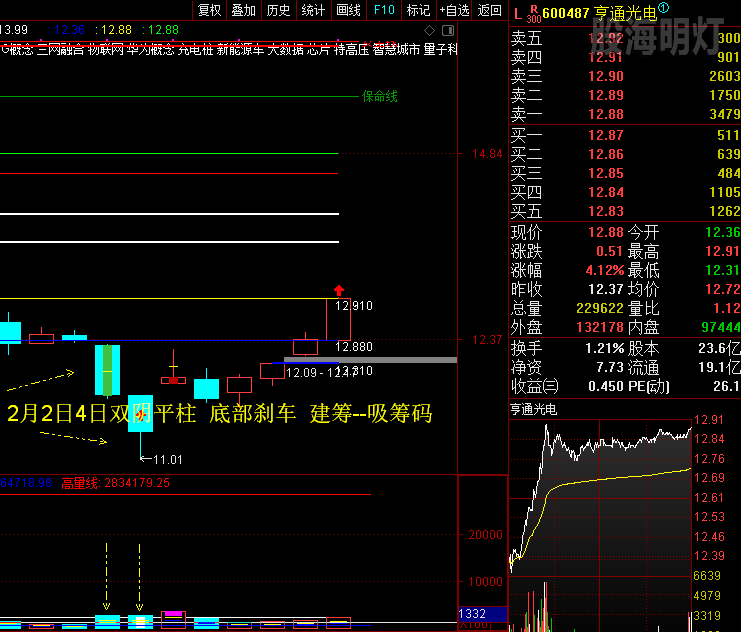Click the 亨通光电 intraday chart title

[534, 409]
